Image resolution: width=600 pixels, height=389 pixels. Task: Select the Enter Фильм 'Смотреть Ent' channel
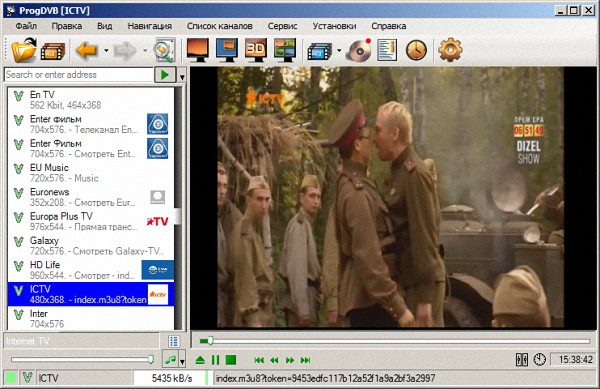(91, 148)
